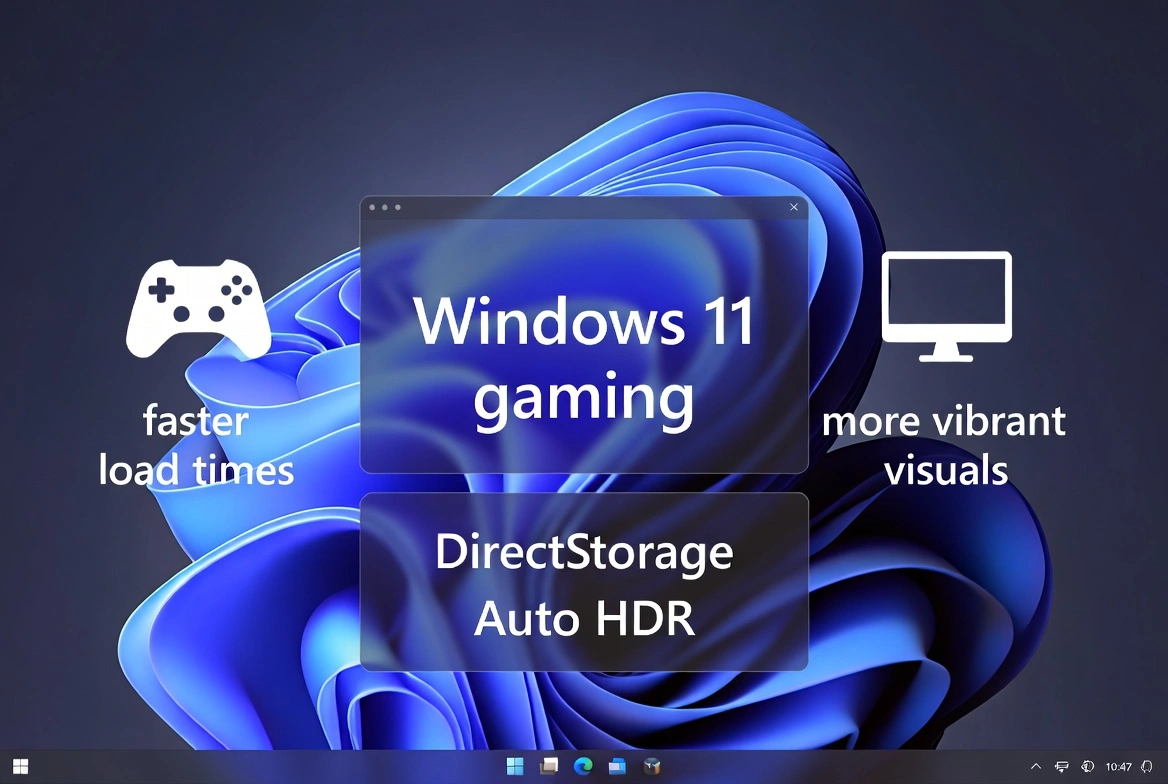Launch Microsoft Edge from the taskbar

pos(583,766)
